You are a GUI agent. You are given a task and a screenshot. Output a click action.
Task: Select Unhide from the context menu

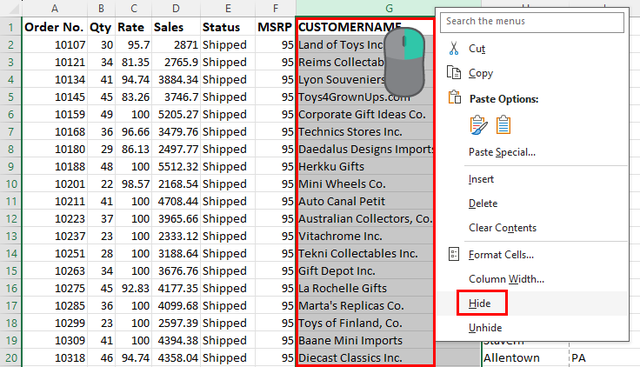click(485, 328)
